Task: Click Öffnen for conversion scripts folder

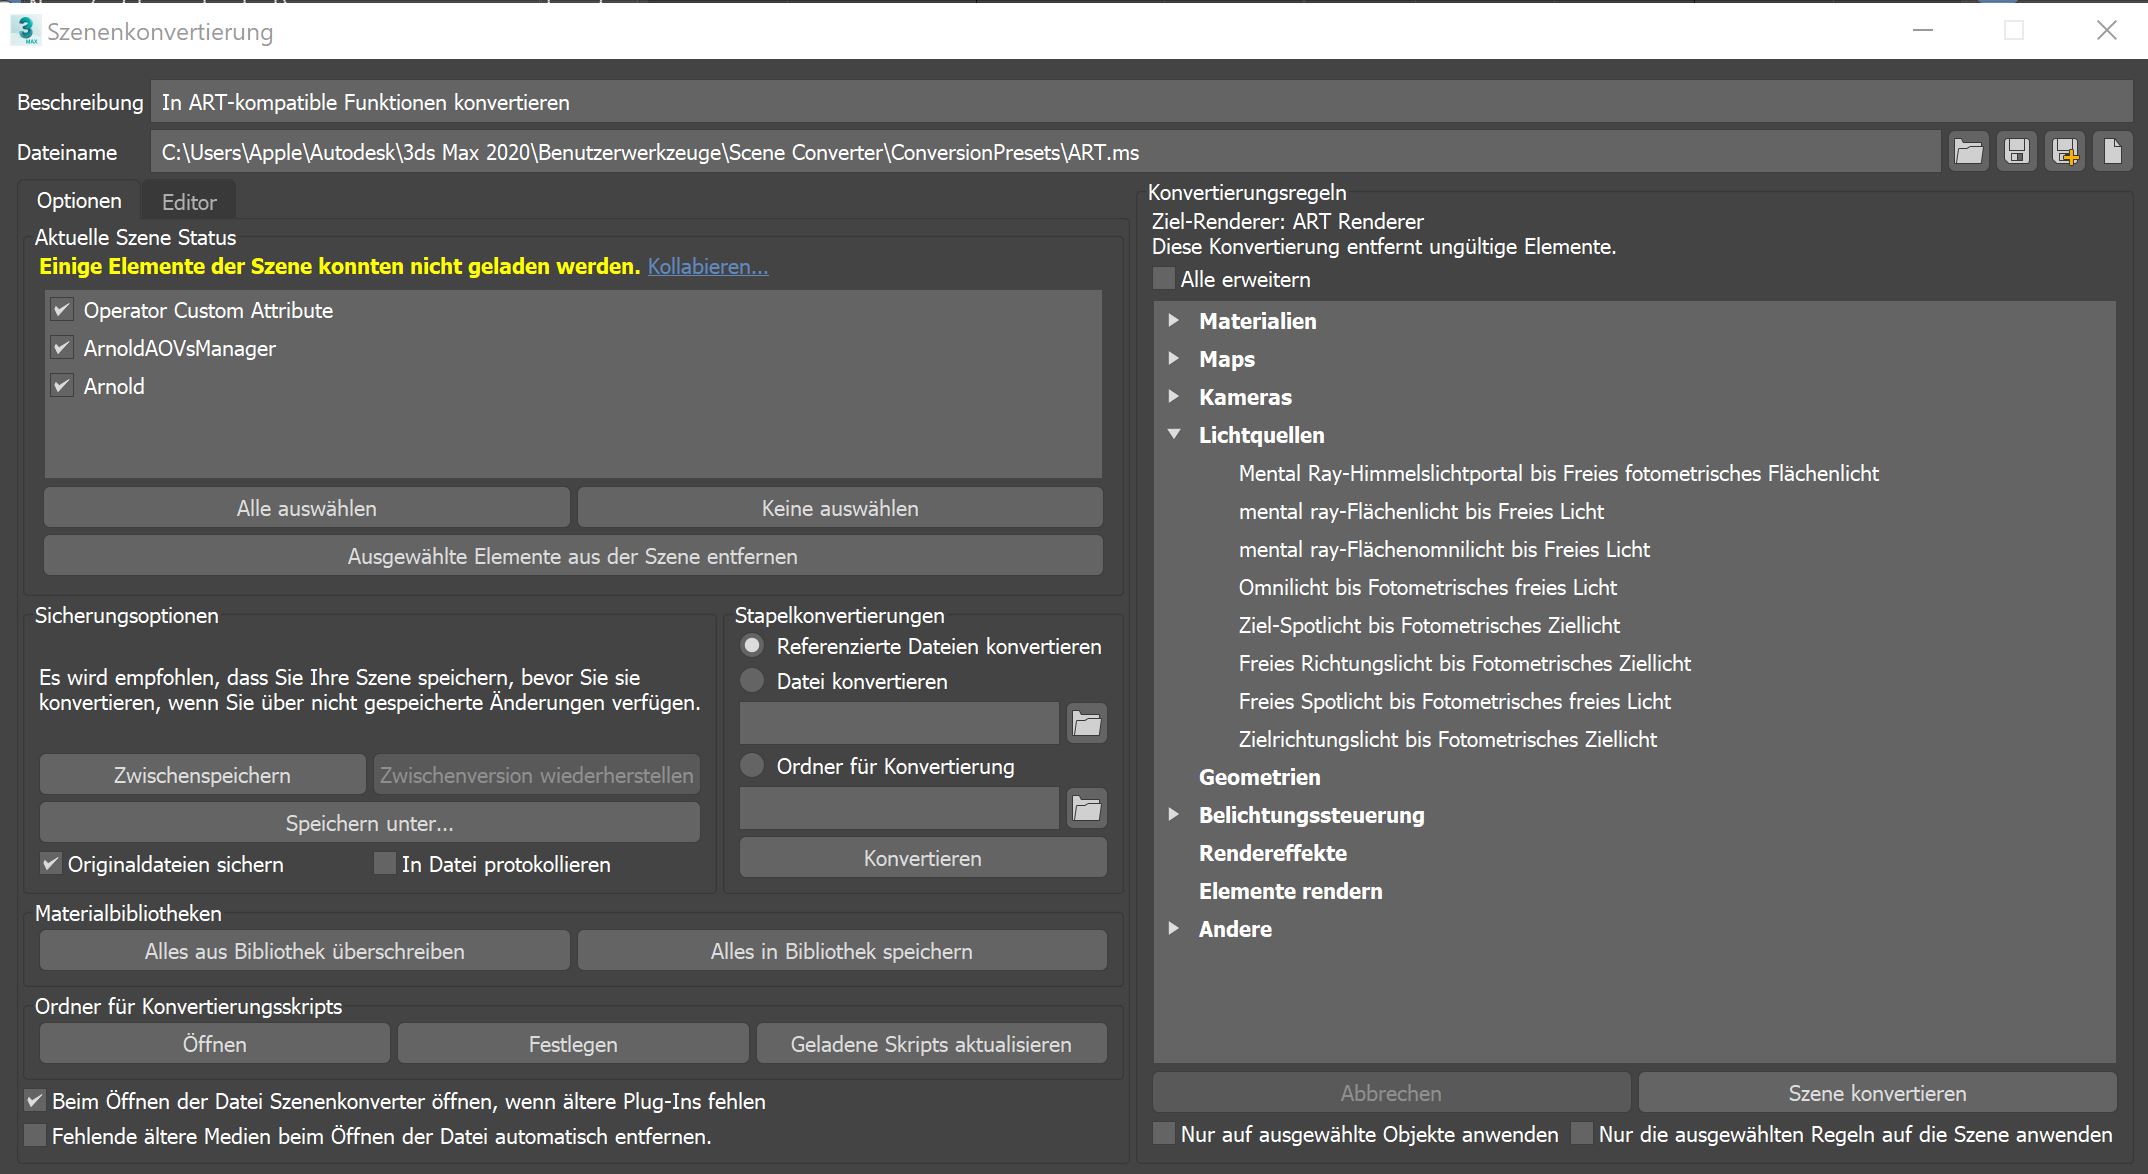Action: tap(215, 1044)
